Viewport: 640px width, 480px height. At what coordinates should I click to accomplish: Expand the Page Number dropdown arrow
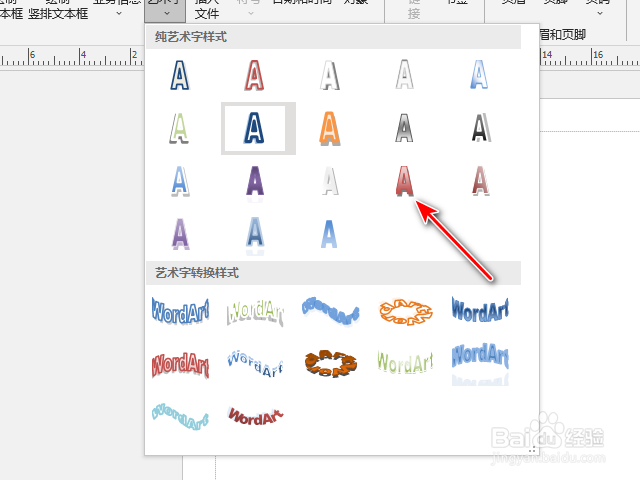coord(600,13)
